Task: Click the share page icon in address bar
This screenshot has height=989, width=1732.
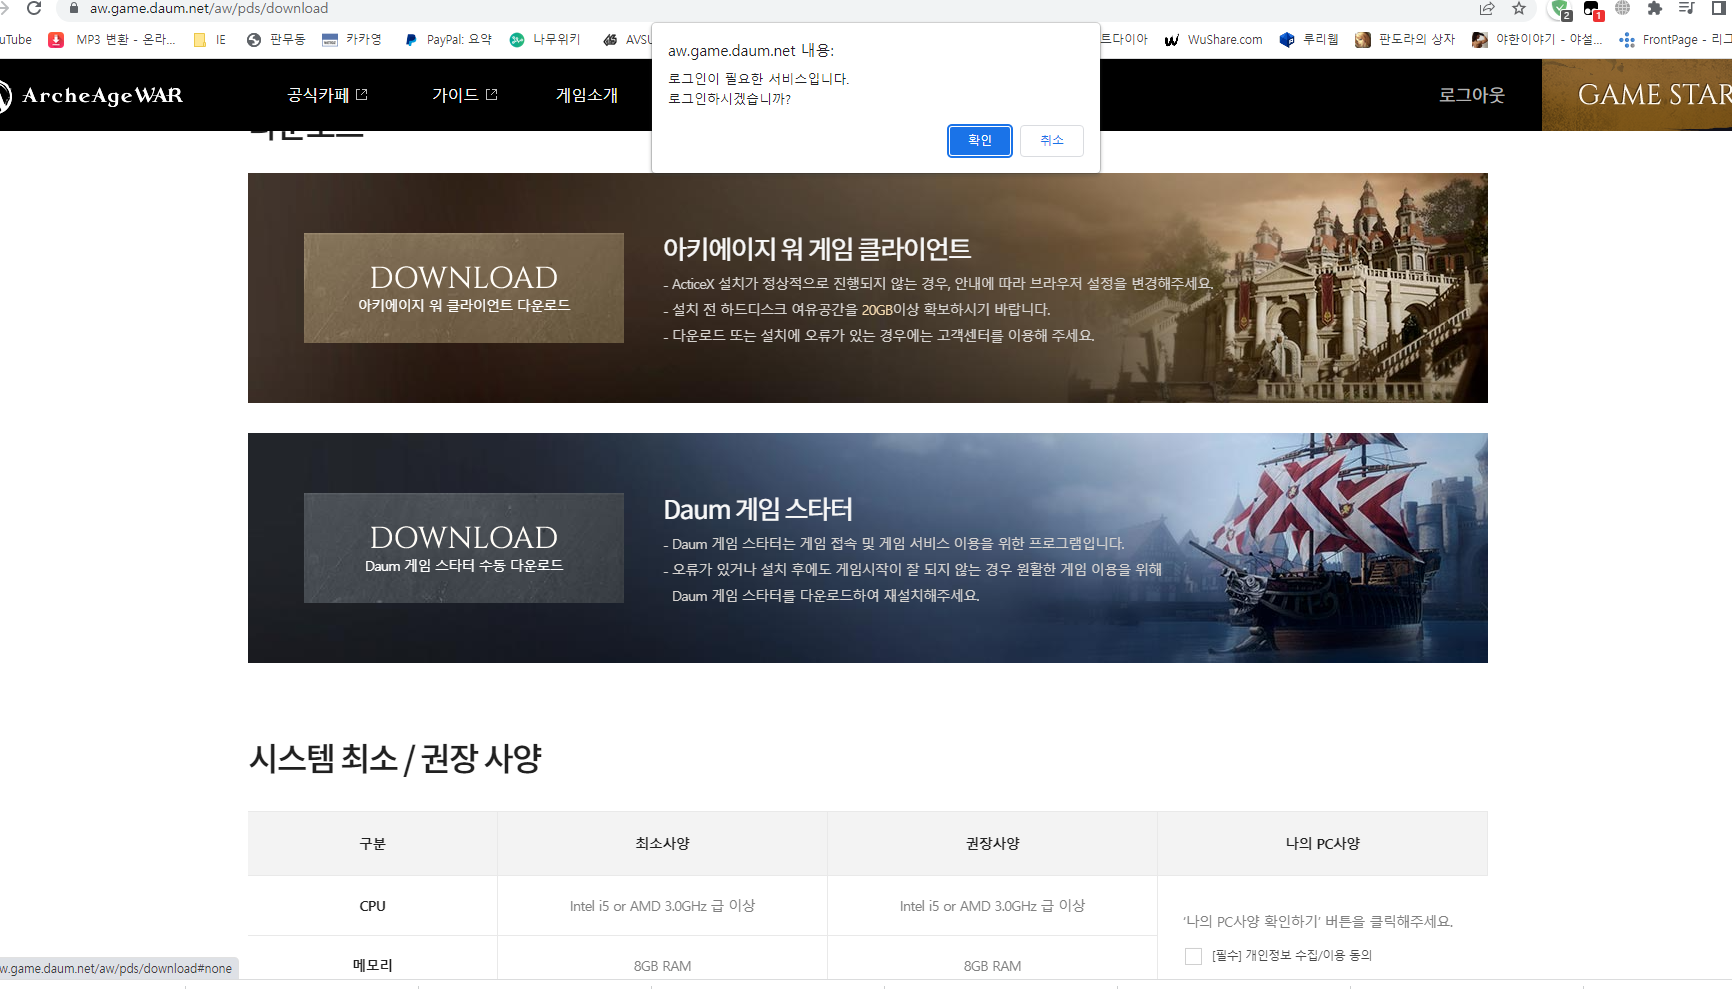Action: coord(1487,8)
